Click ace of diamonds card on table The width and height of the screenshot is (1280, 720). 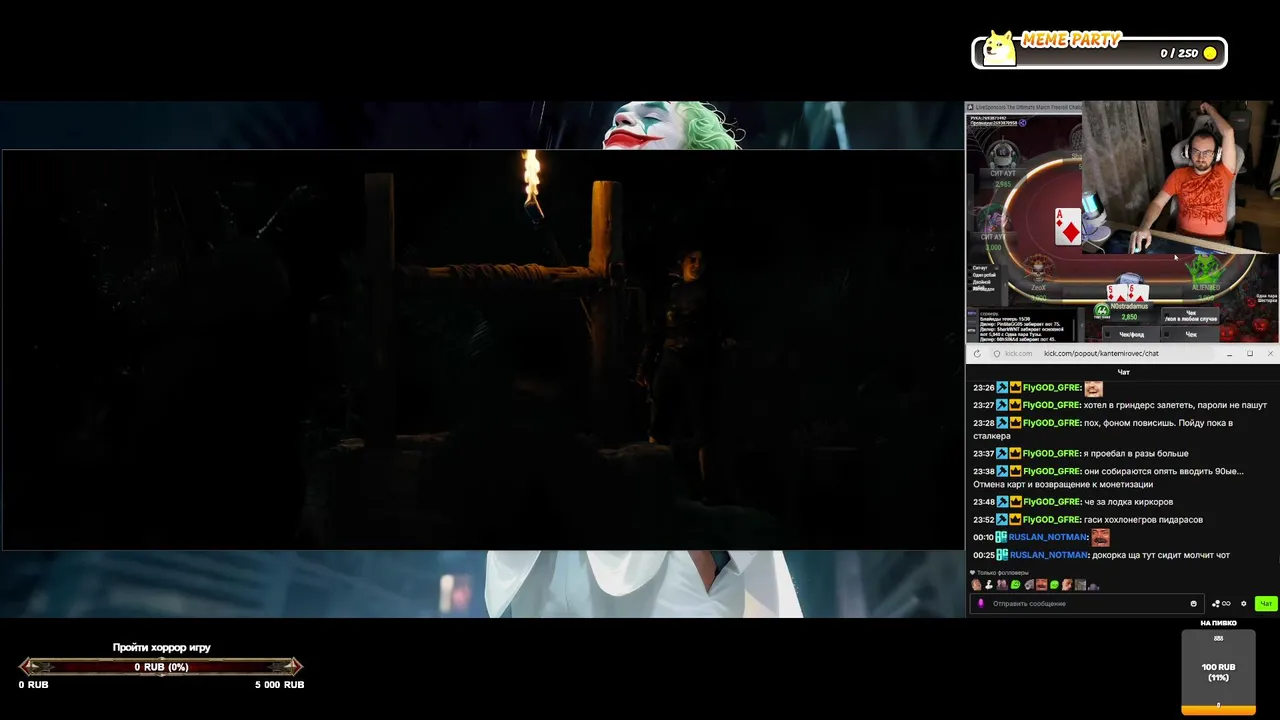[x=1067, y=227]
